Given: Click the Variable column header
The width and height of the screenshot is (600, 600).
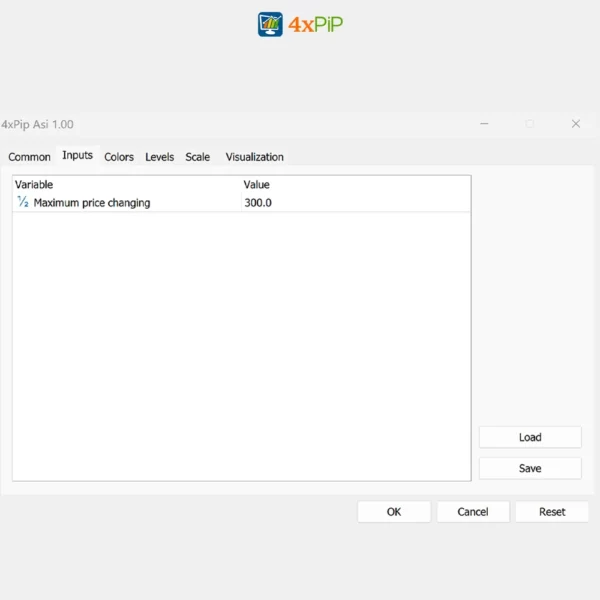Looking at the screenshot, I should coord(34,185).
